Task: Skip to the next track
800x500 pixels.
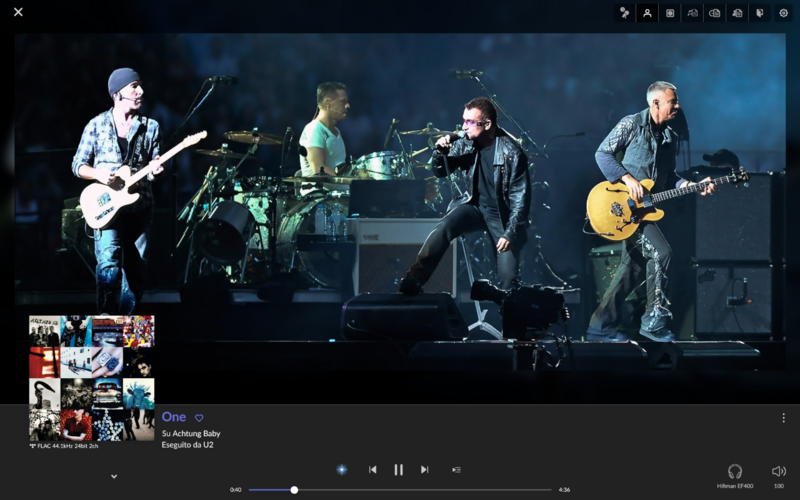Action: click(x=424, y=470)
